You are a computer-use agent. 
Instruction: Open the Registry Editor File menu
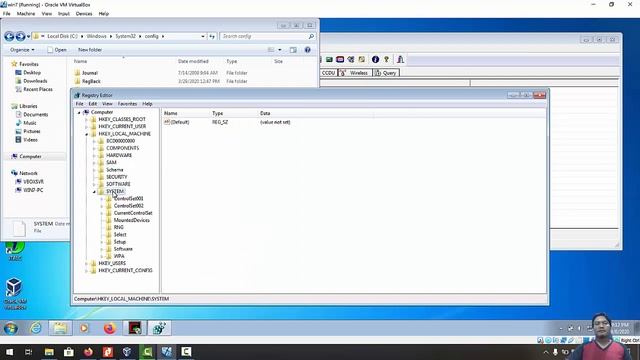coord(79,104)
